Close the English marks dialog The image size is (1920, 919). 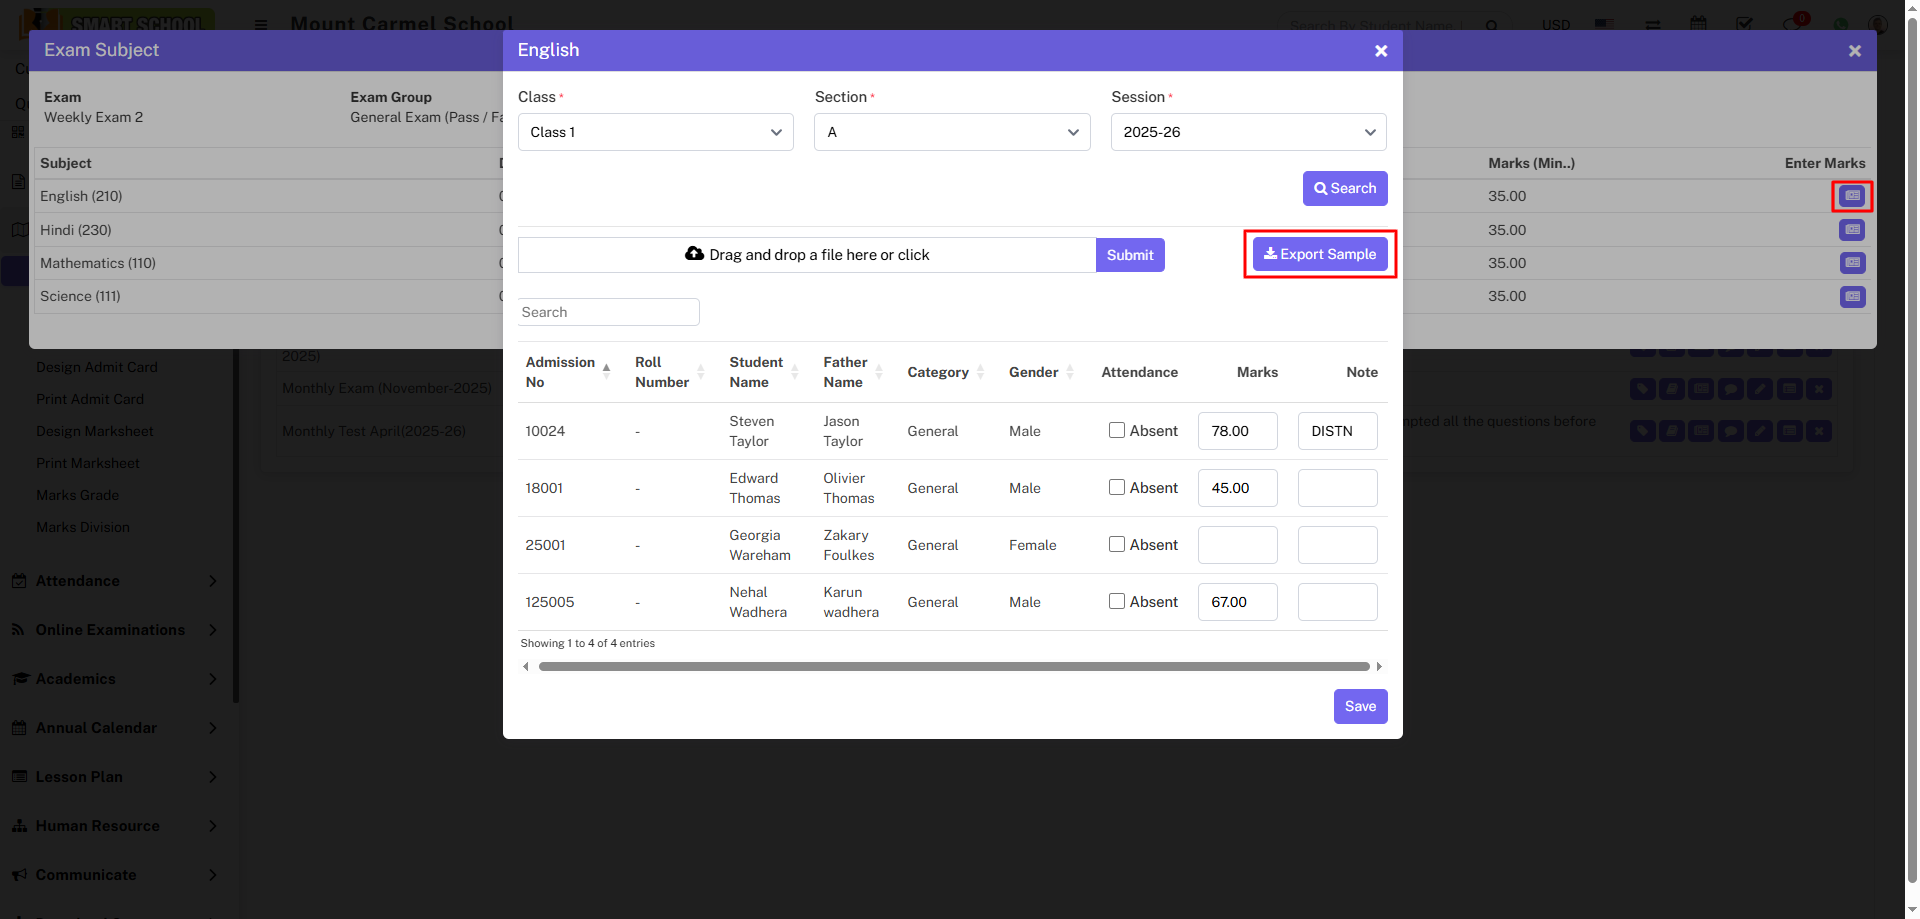tap(1380, 51)
